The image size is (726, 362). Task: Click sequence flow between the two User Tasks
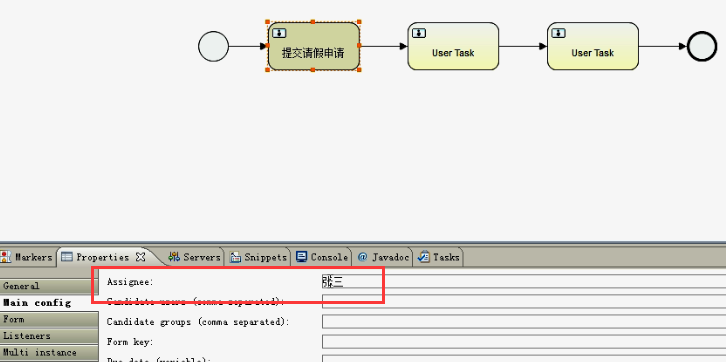pos(523,46)
